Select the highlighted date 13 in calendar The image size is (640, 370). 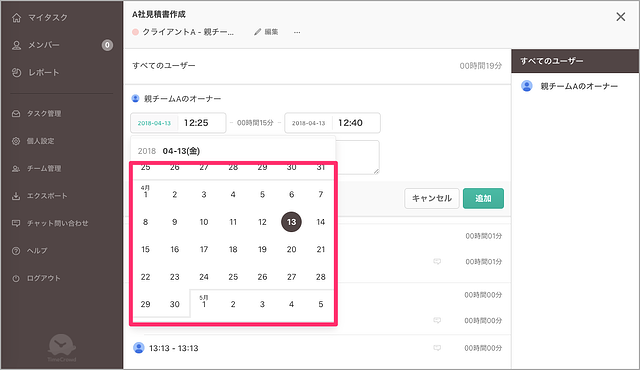[x=291, y=222]
